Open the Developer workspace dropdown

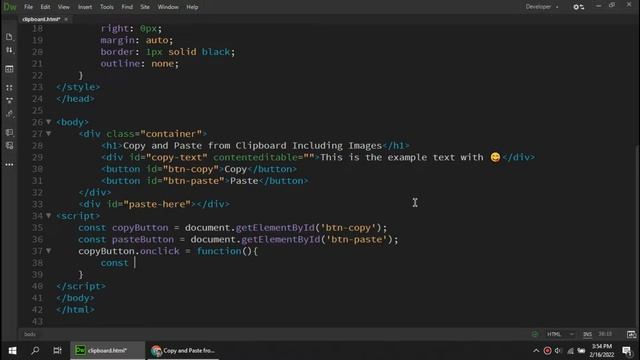click(x=542, y=7)
